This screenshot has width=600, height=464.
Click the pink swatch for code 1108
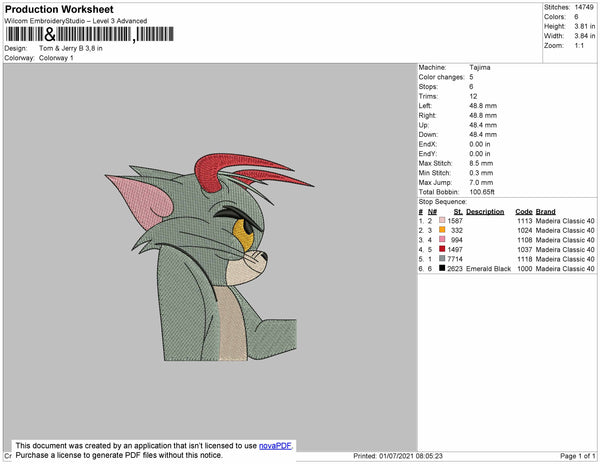click(442, 239)
